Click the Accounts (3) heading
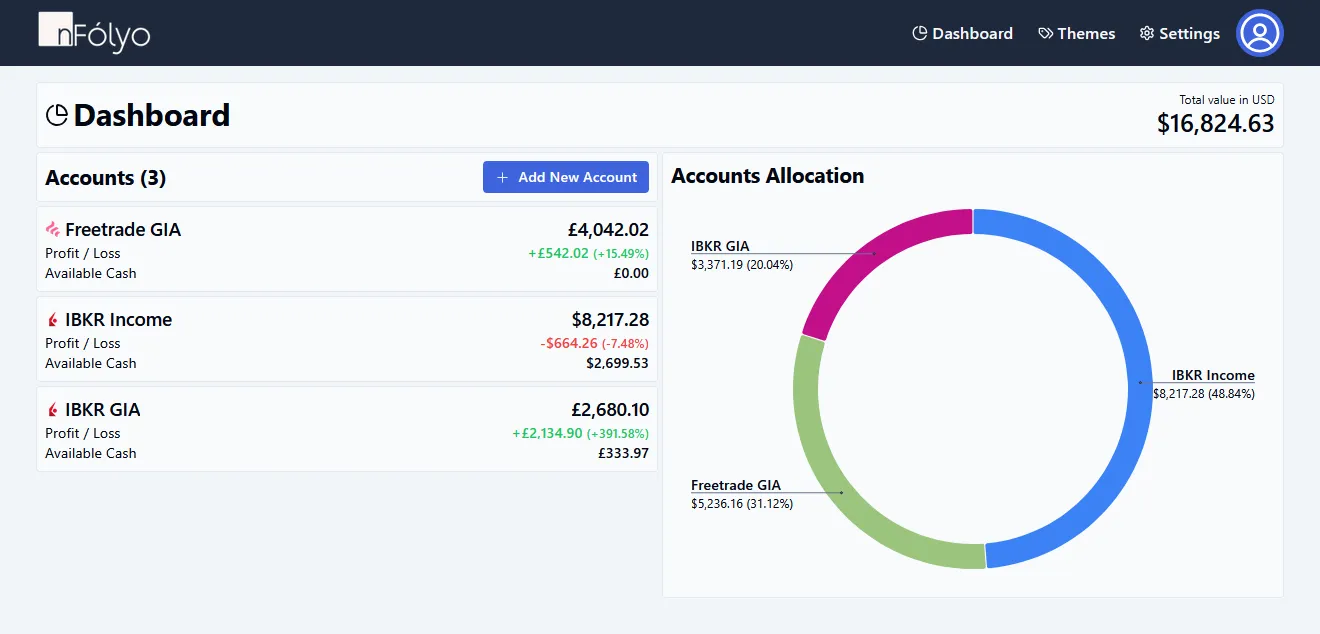The height and width of the screenshot is (634, 1320). 106,178
